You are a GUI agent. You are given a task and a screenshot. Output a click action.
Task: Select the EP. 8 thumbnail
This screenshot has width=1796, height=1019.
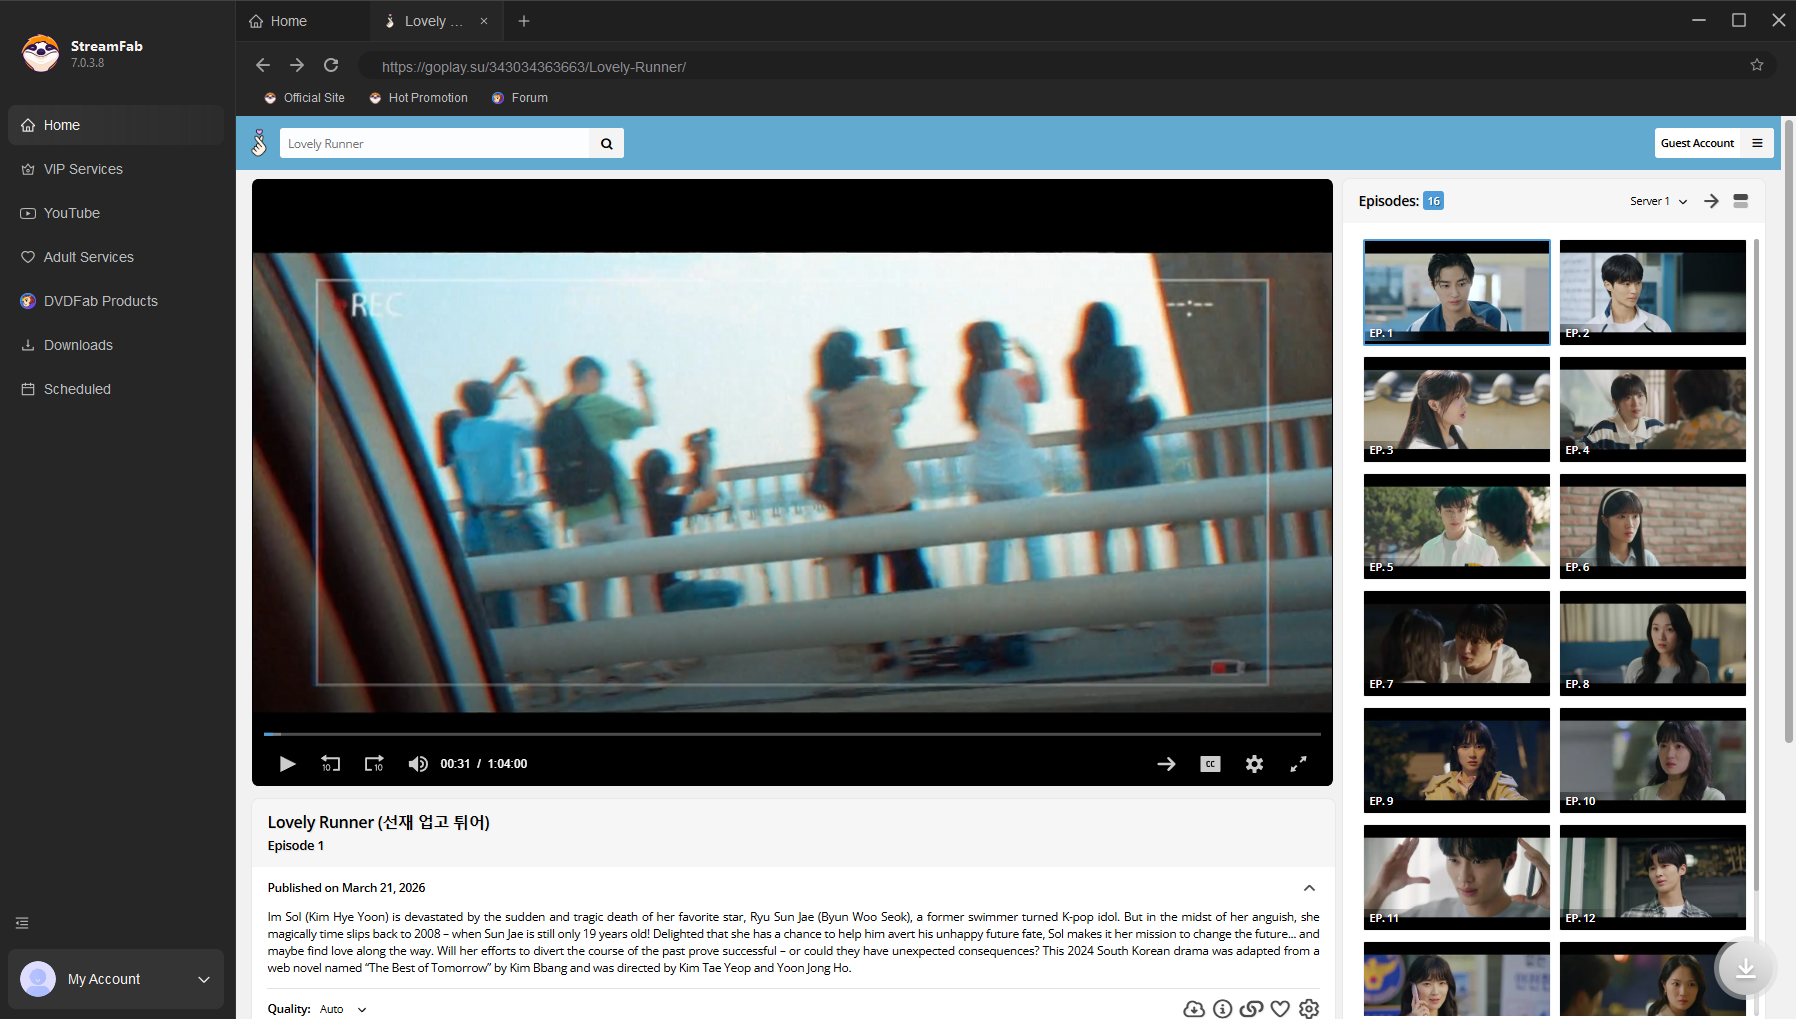coord(1653,643)
